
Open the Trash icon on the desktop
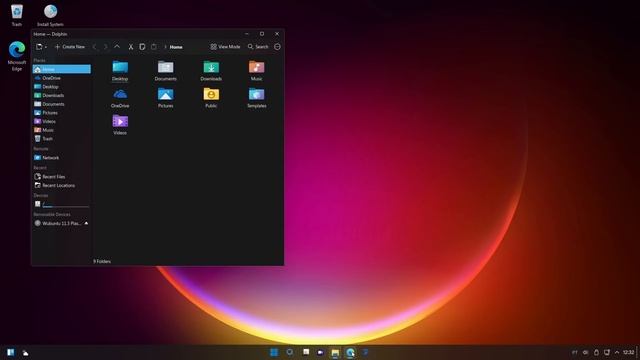click(17, 15)
